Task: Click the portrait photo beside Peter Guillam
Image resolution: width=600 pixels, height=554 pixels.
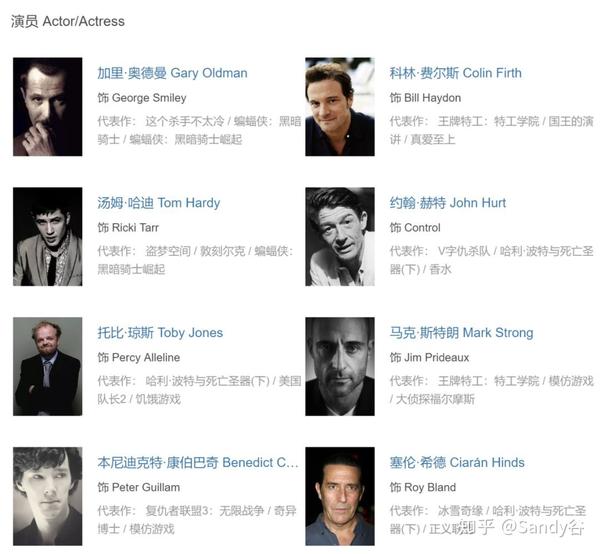Action: pos(47,496)
